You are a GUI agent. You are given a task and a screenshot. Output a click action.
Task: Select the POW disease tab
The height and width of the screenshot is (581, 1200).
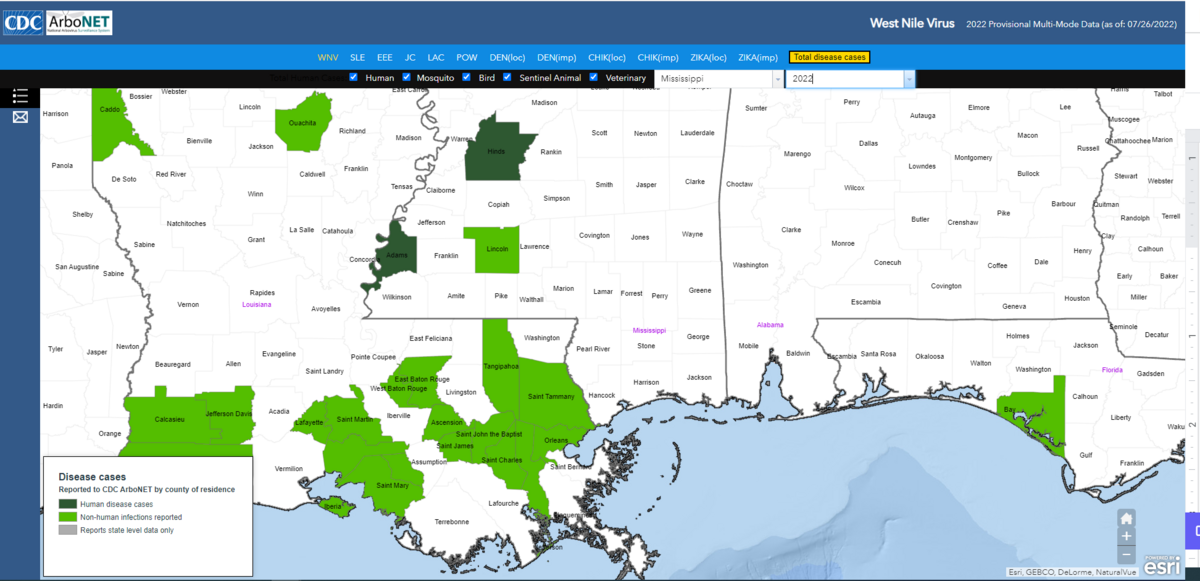[x=467, y=57]
